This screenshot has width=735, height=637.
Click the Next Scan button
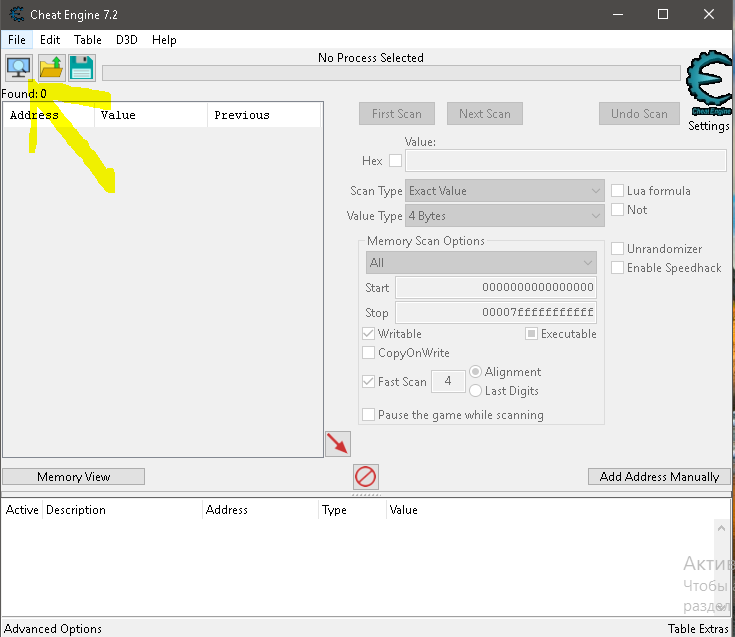coord(485,113)
